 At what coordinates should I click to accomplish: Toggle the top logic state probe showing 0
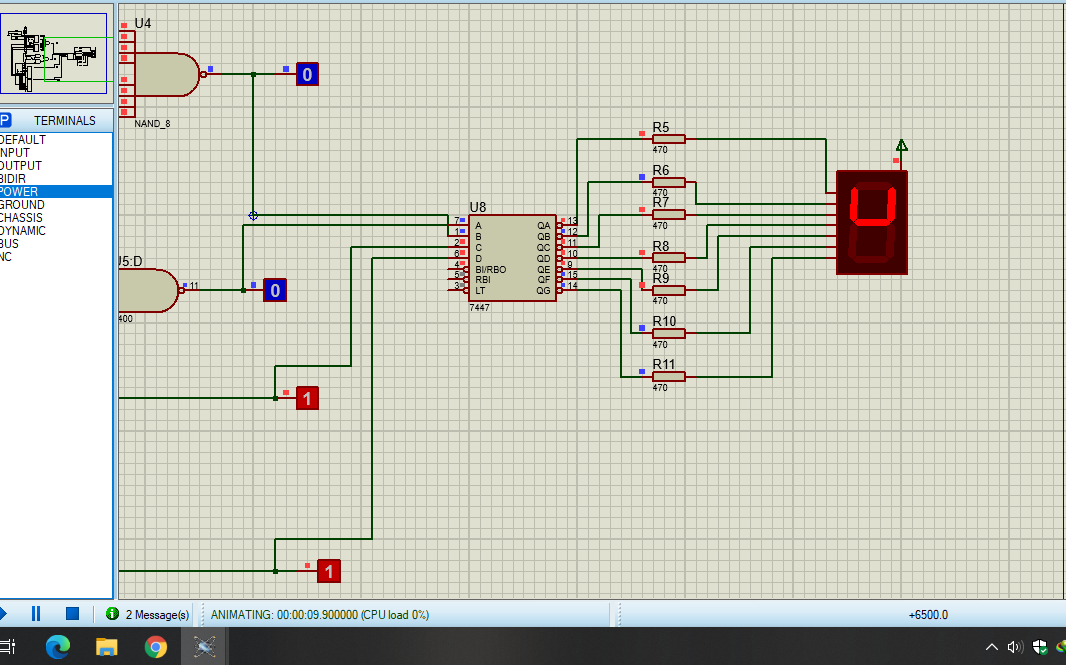(307, 73)
